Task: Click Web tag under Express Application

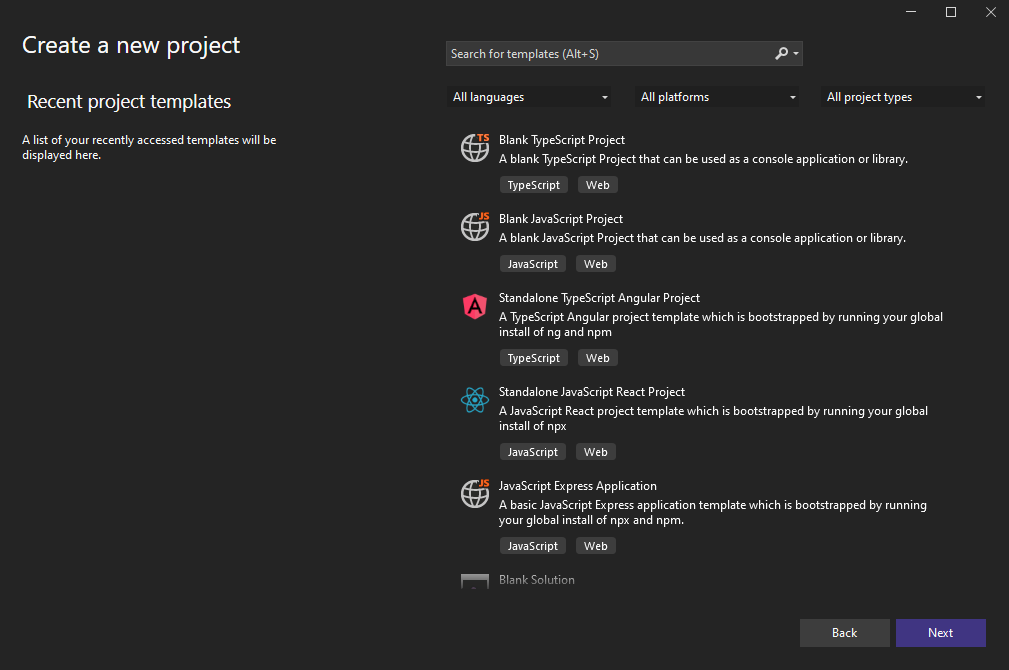Action: click(x=595, y=546)
